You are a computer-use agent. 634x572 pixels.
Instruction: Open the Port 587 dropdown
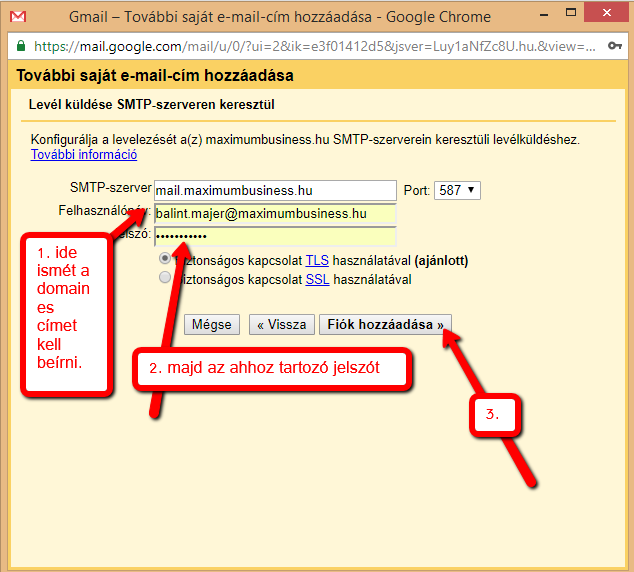pos(457,190)
